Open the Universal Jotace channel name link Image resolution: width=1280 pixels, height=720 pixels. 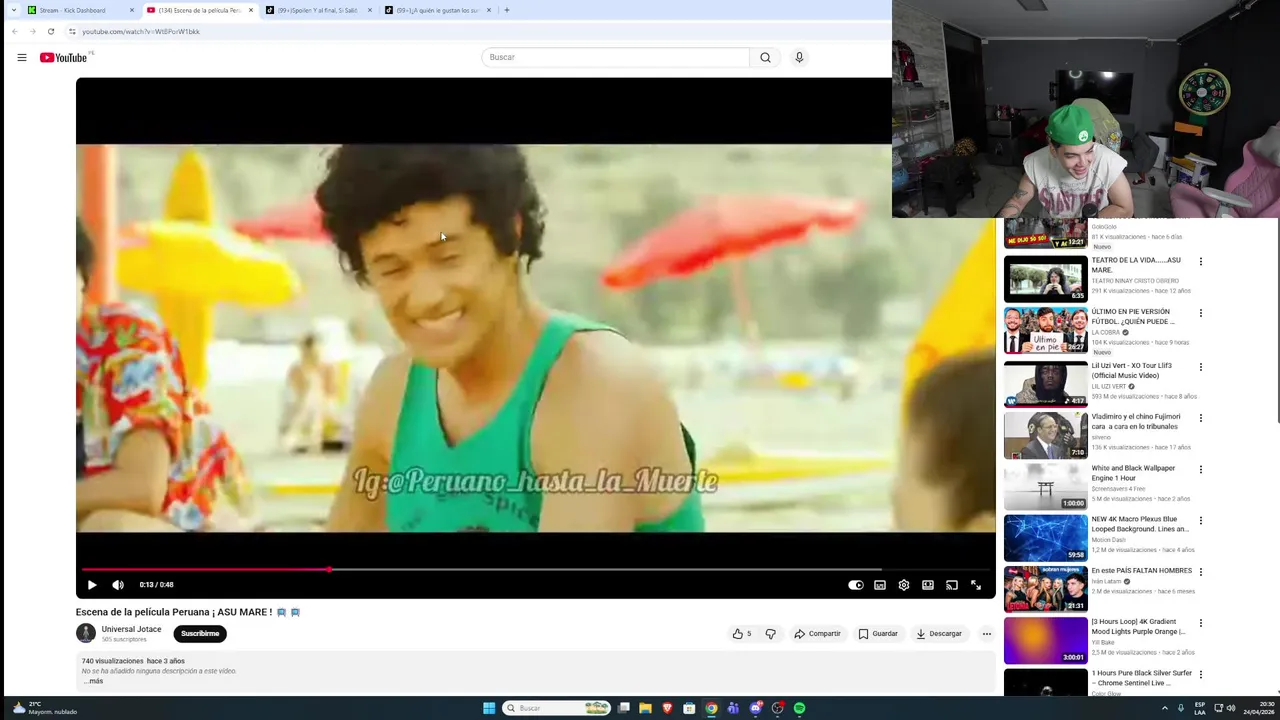coord(131,629)
